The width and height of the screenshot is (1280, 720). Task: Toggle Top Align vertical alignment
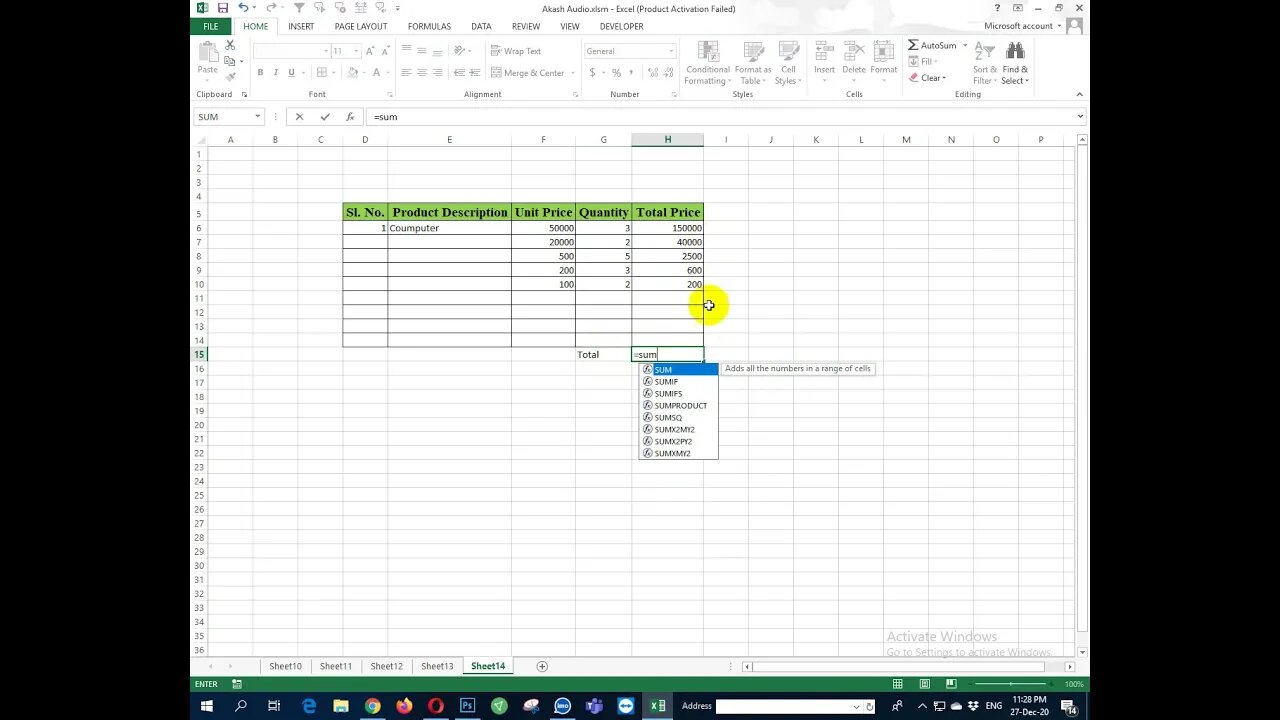[406, 50]
